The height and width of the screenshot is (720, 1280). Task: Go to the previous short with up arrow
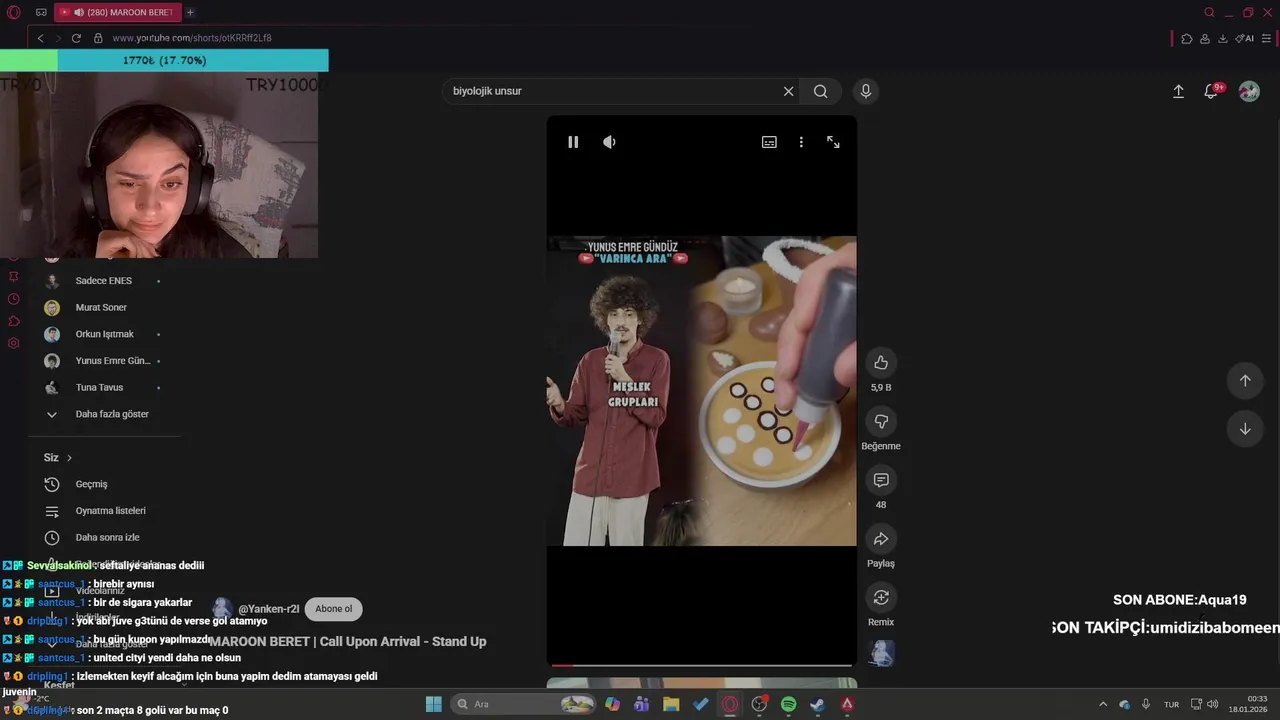coord(1245,380)
